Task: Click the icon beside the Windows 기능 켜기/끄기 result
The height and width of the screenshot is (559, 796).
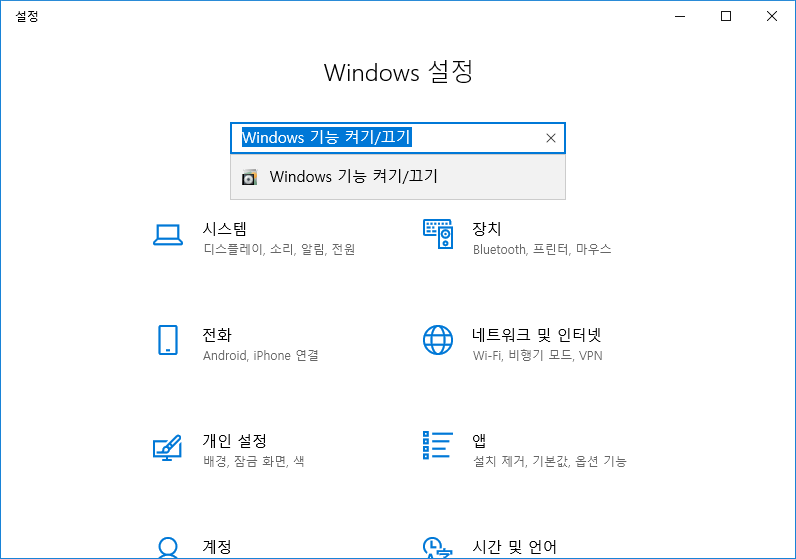Action: tap(249, 177)
